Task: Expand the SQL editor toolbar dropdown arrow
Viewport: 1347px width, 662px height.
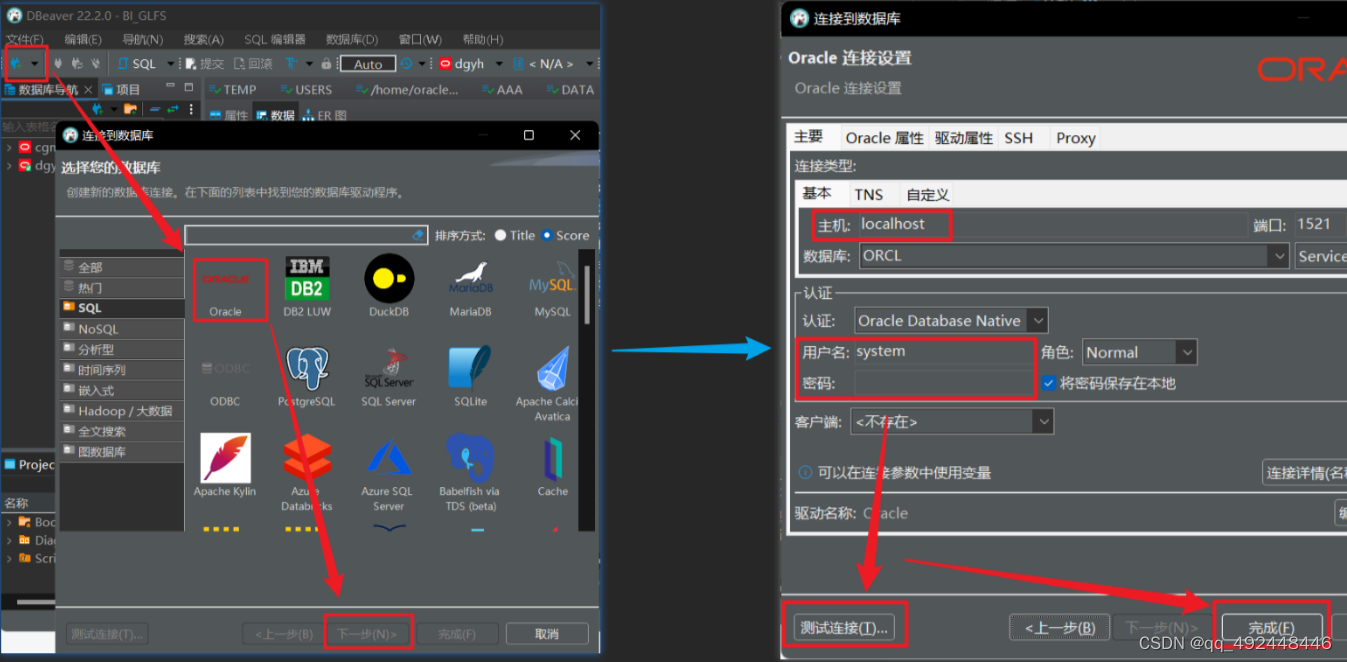Action: tap(170, 63)
